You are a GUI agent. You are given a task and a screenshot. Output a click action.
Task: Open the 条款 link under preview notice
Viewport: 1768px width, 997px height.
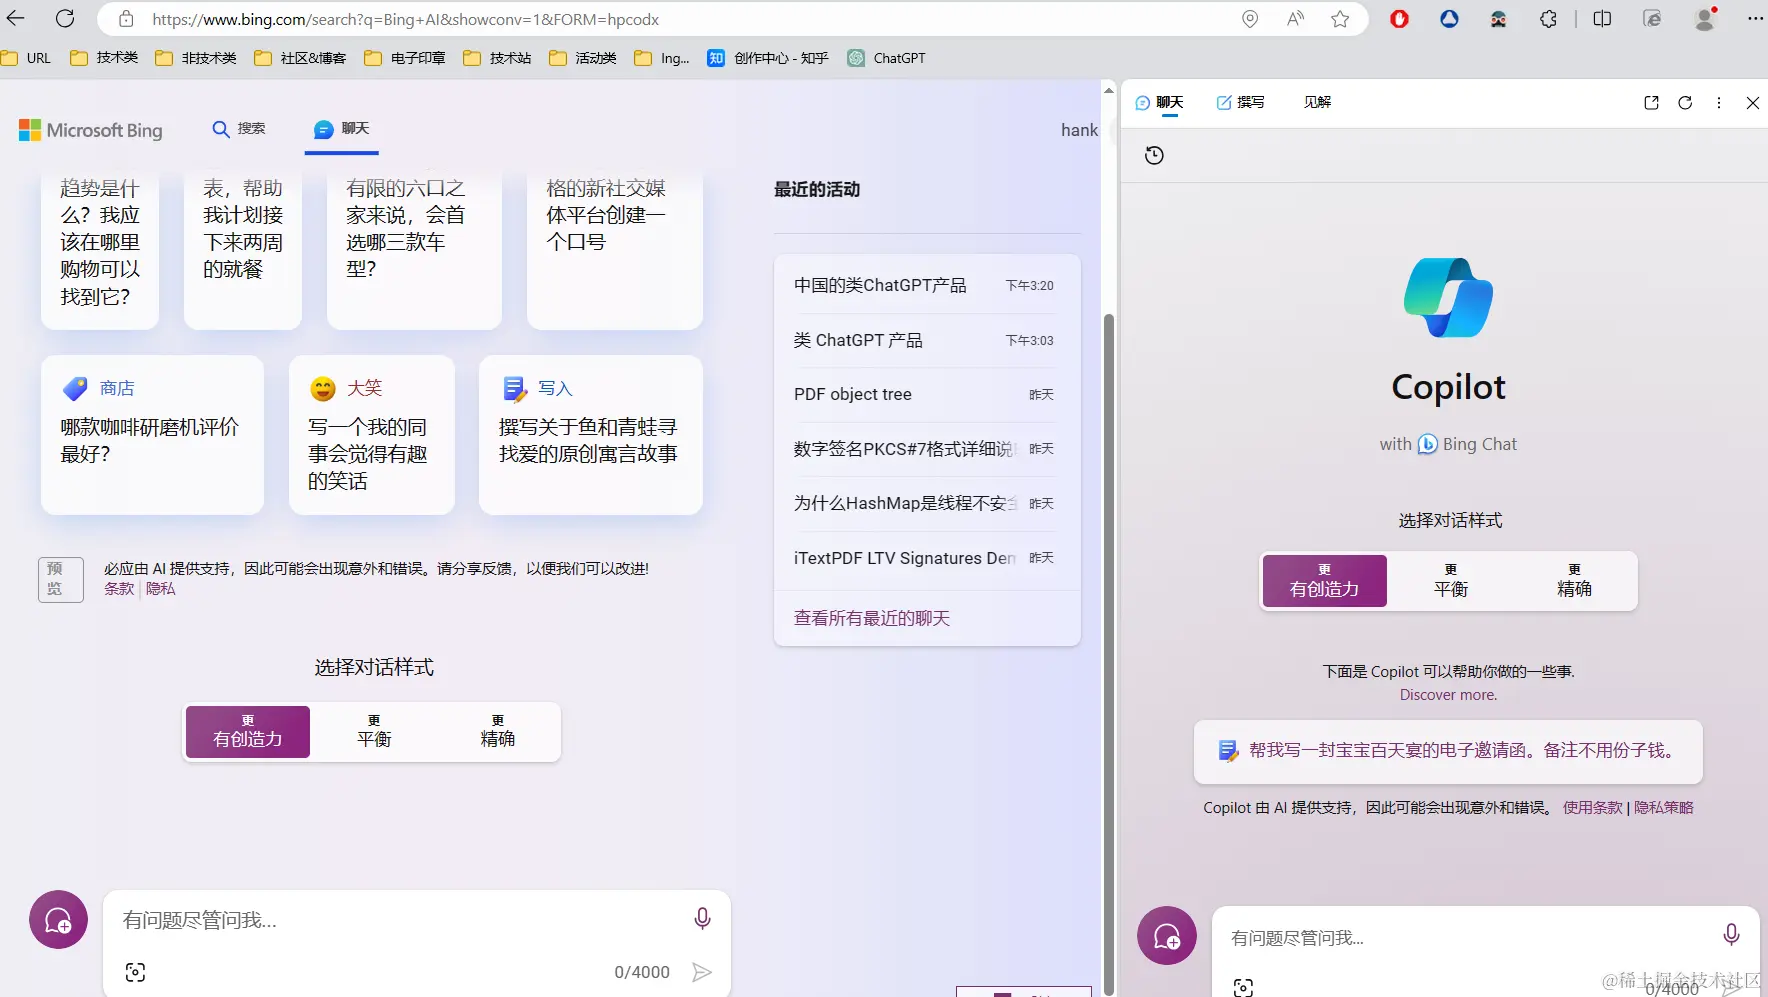[119, 589]
